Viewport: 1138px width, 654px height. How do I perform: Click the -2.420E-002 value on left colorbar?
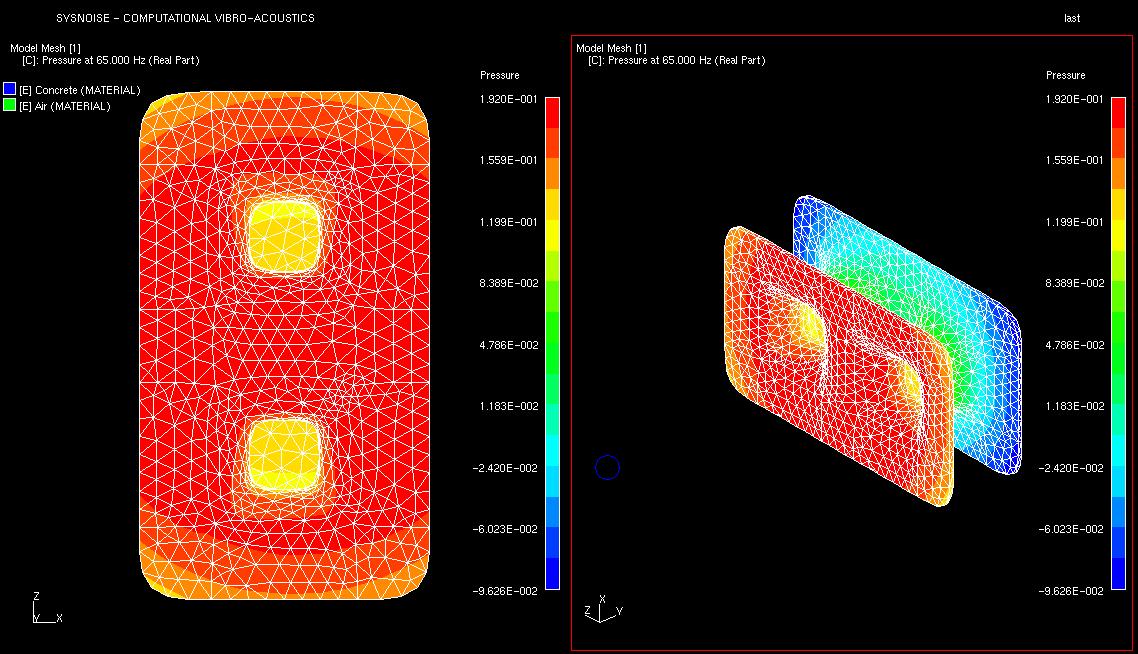pos(505,468)
